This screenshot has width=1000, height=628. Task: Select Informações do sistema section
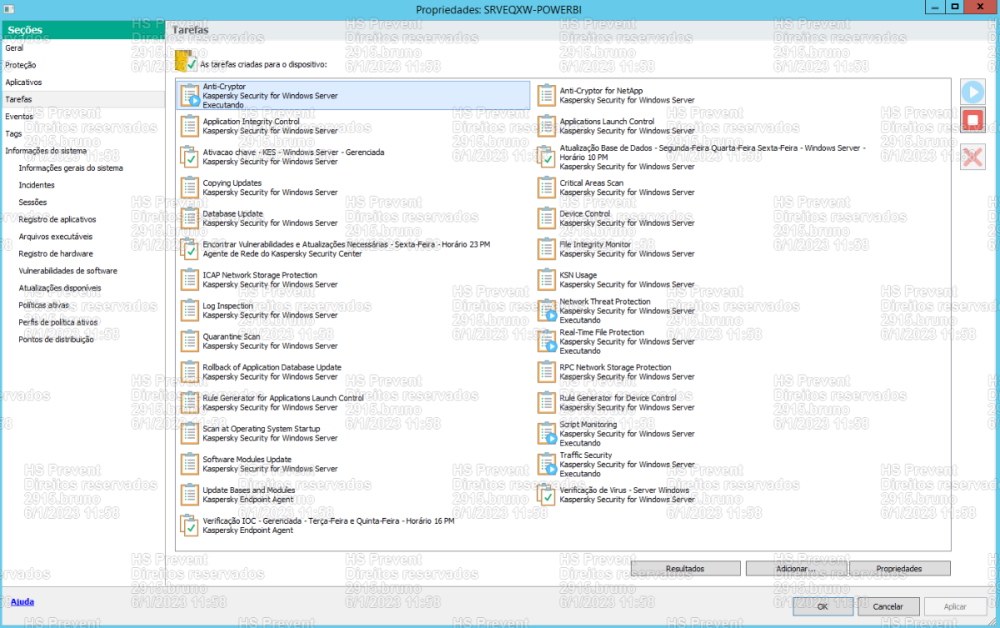click(x=46, y=151)
